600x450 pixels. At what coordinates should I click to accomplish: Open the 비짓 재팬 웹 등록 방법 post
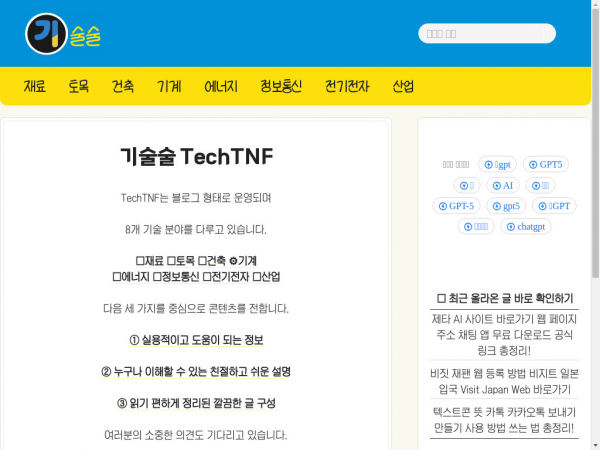pos(504,381)
